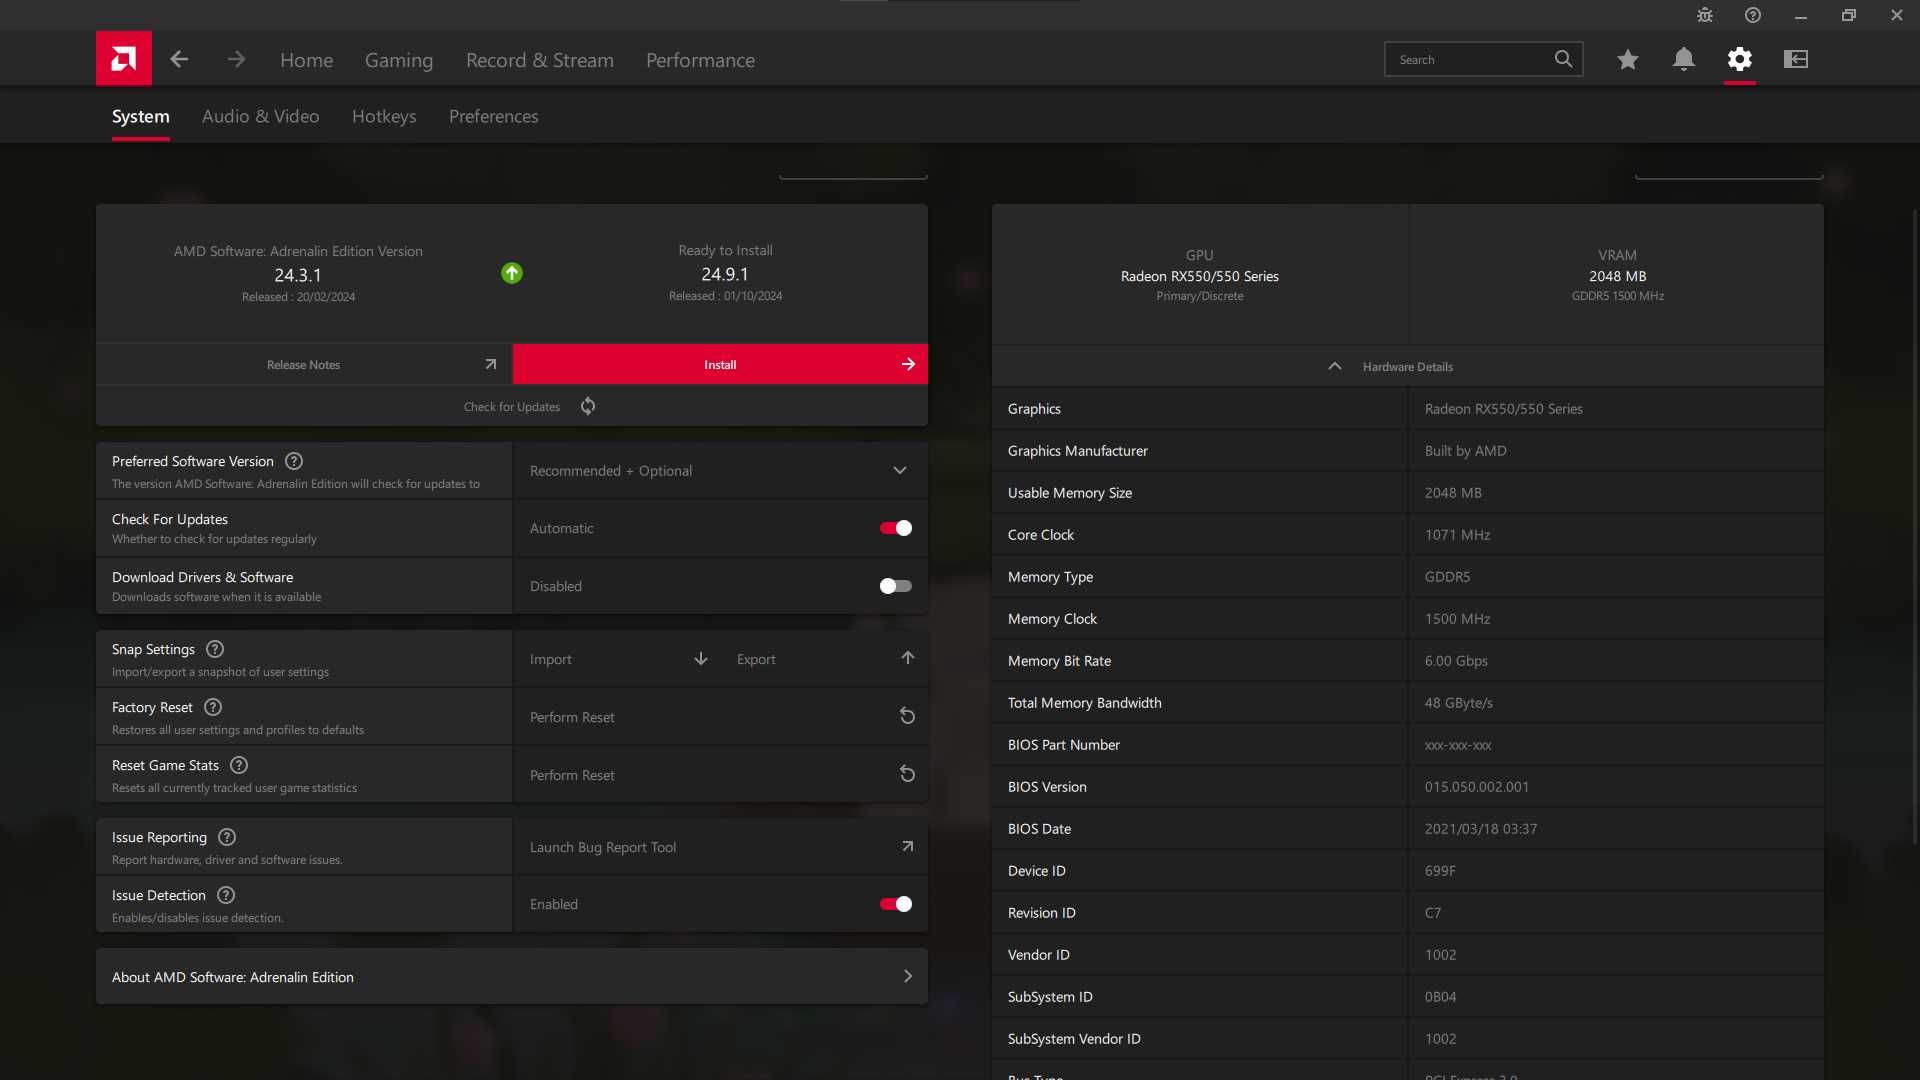Click Perform Reset for Reset Game Stats
Screen dimensions: 1920x1080
[x=572, y=775]
